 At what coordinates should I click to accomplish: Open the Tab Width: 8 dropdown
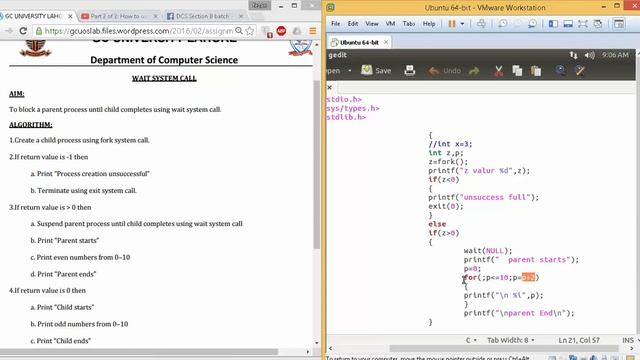(511, 340)
